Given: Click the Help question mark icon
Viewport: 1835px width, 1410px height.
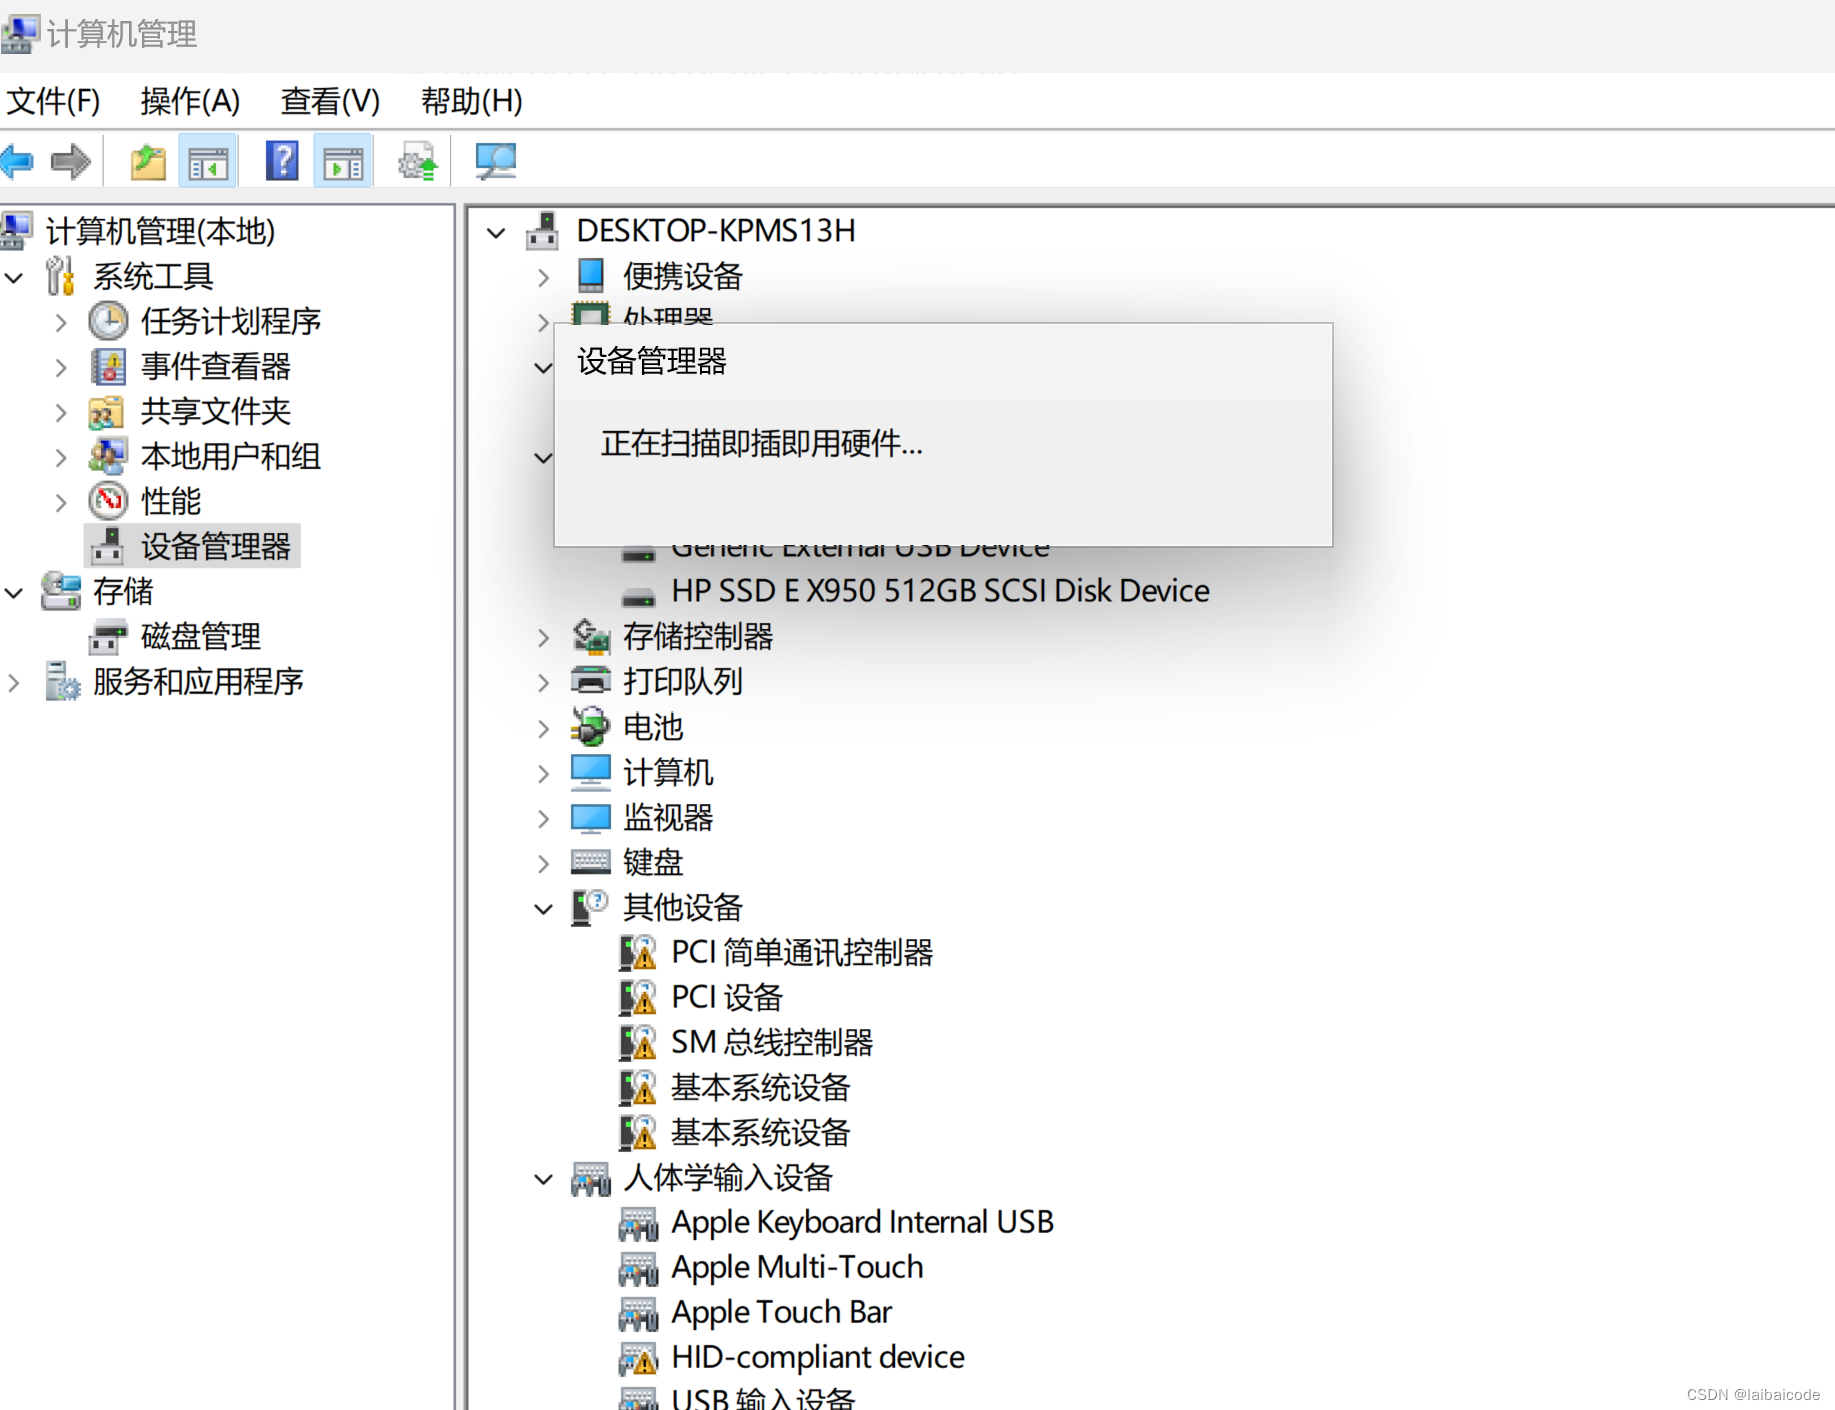Looking at the screenshot, I should tap(282, 161).
